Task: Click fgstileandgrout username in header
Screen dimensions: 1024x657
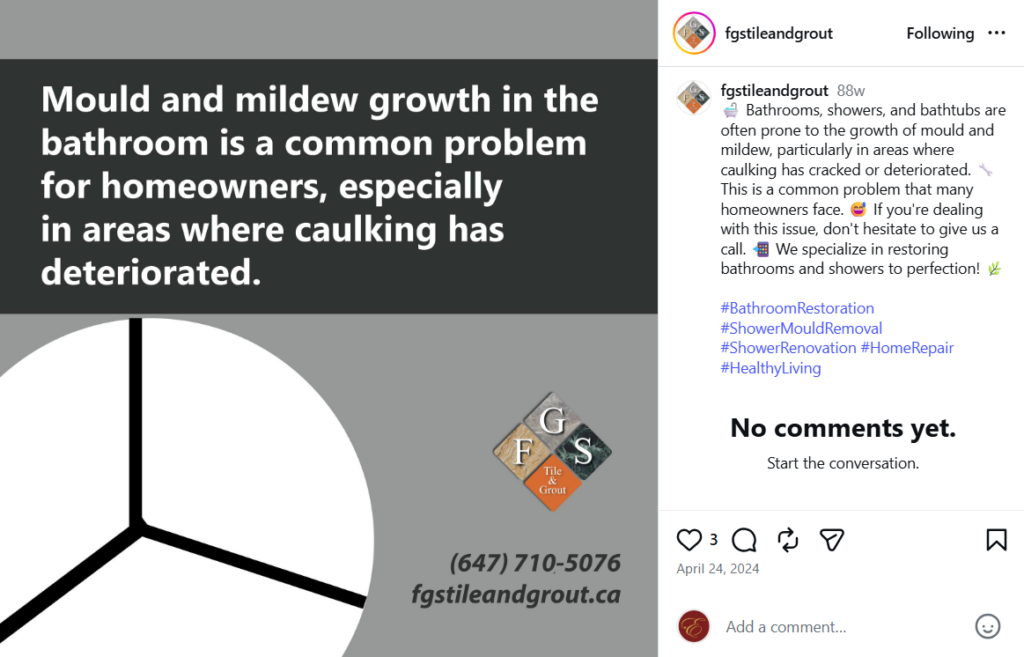Action: click(777, 33)
